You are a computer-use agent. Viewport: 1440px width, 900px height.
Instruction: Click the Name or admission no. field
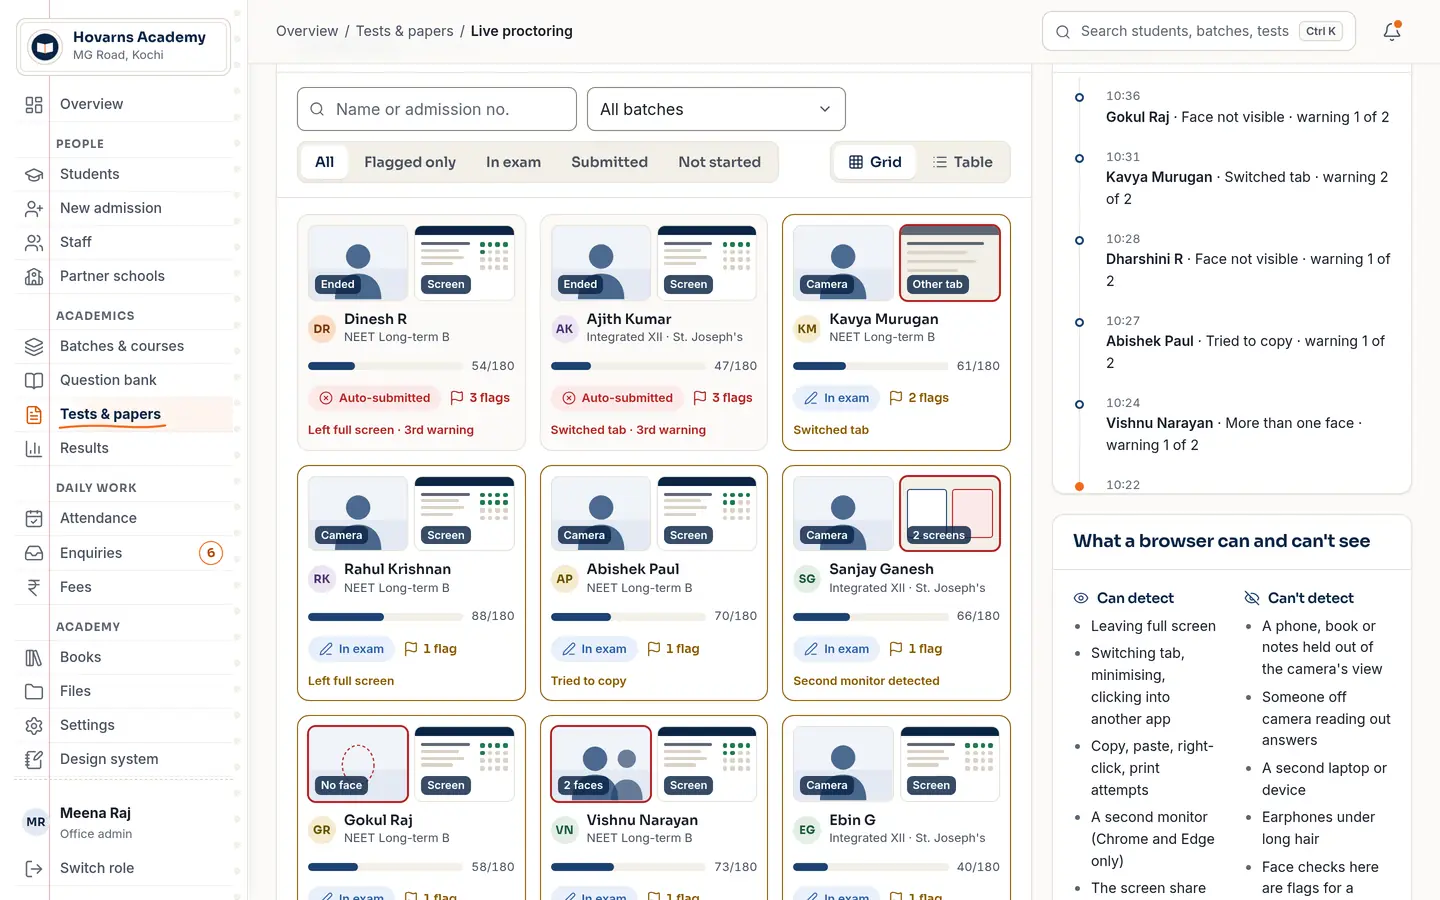pyautogui.click(x=437, y=109)
